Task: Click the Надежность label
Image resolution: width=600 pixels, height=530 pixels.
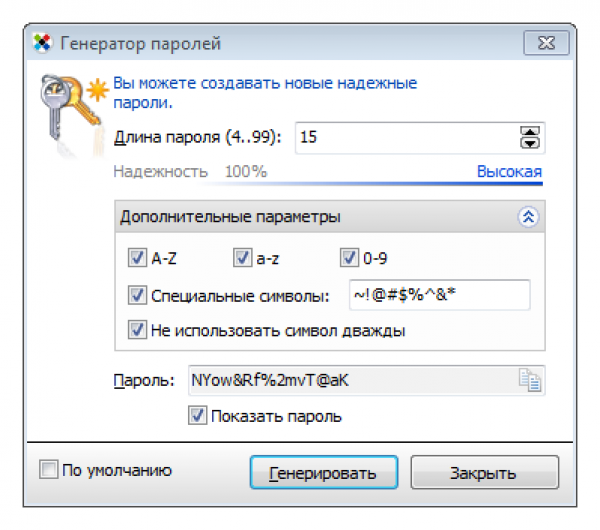Action: [x=160, y=171]
